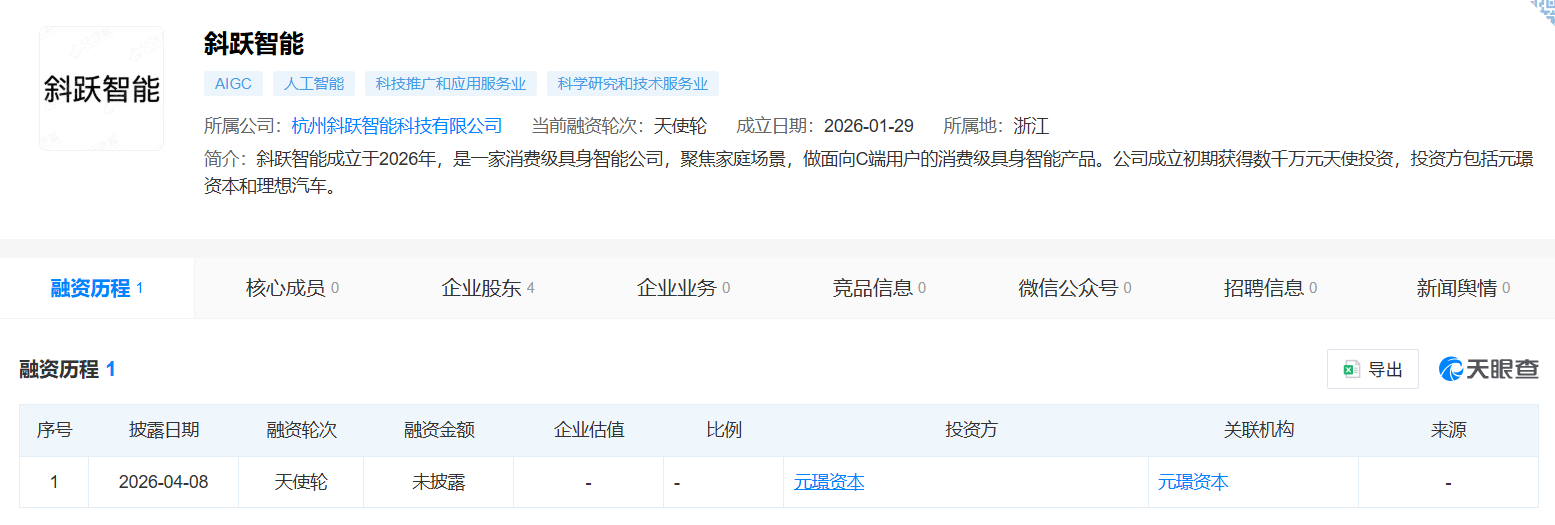Click the 科技推广和应用服务业 tag
The height and width of the screenshot is (525, 1555).
[451, 84]
